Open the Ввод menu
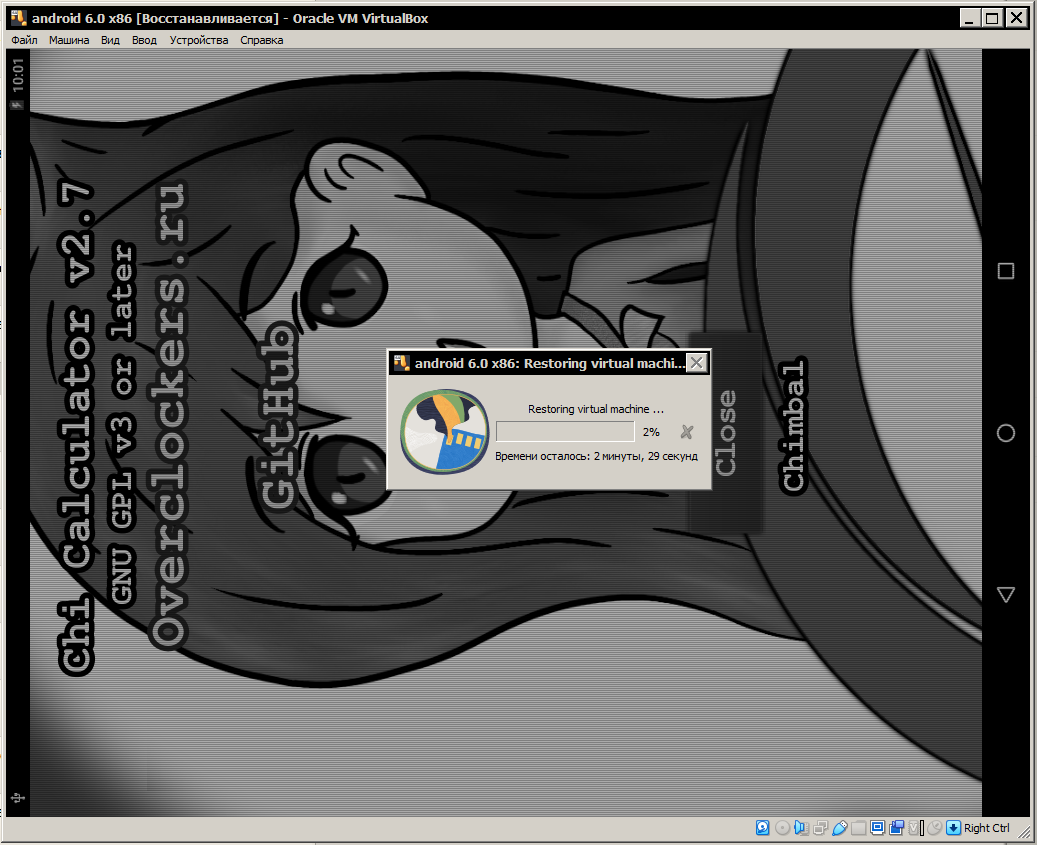 [x=144, y=40]
